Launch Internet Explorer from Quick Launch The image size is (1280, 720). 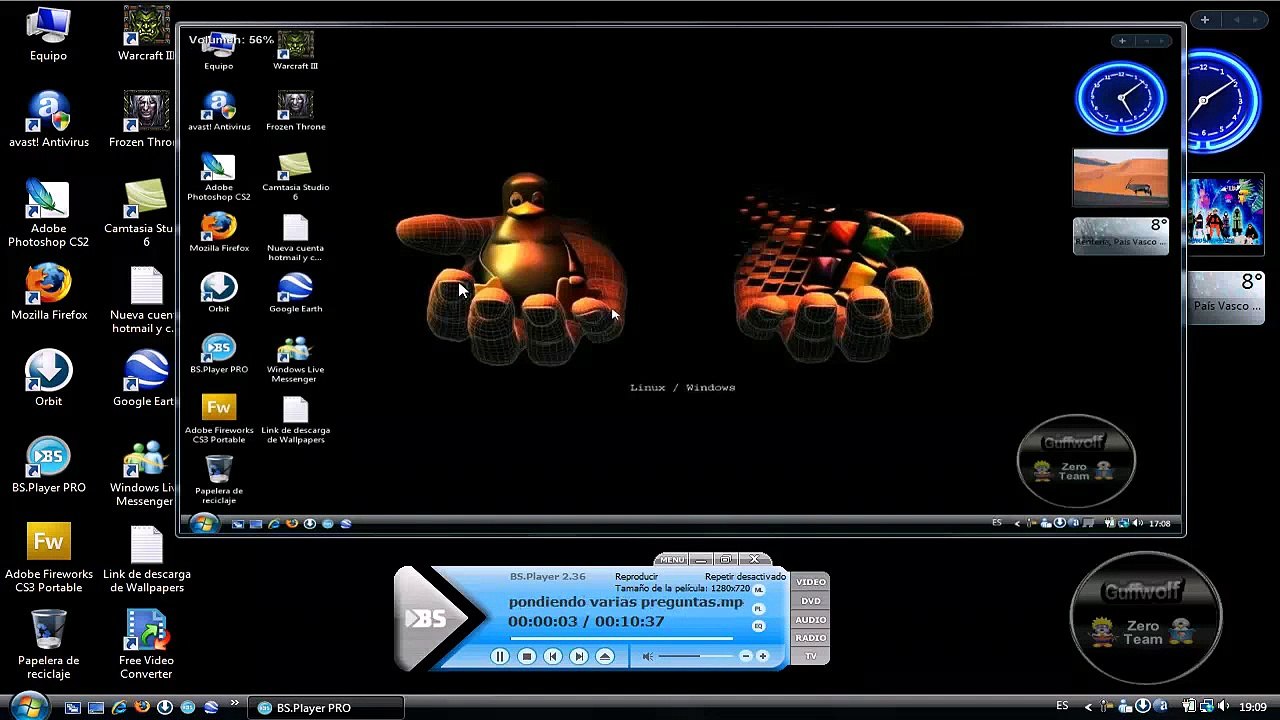tap(119, 708)
